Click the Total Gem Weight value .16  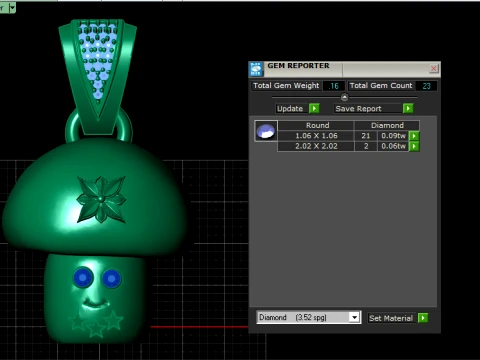pyautogui.click(x=334, y=86)
